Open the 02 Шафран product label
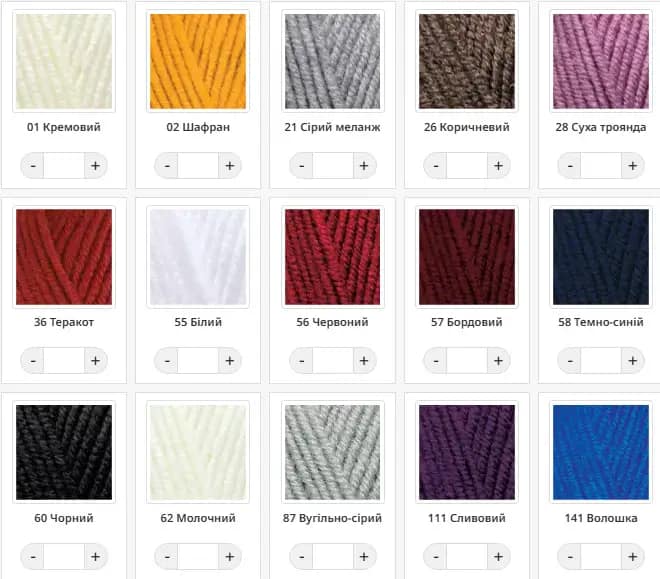 [x=198, y=127]
